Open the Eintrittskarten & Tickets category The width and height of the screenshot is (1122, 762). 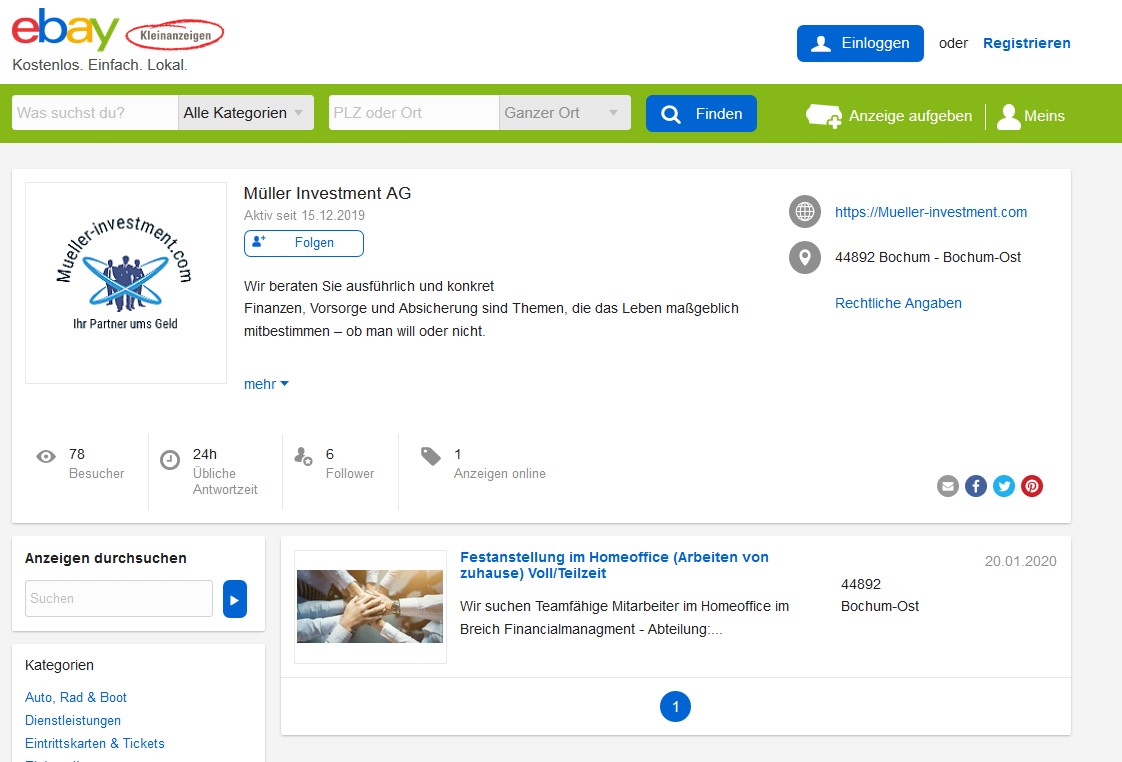[x=94, y=743]
